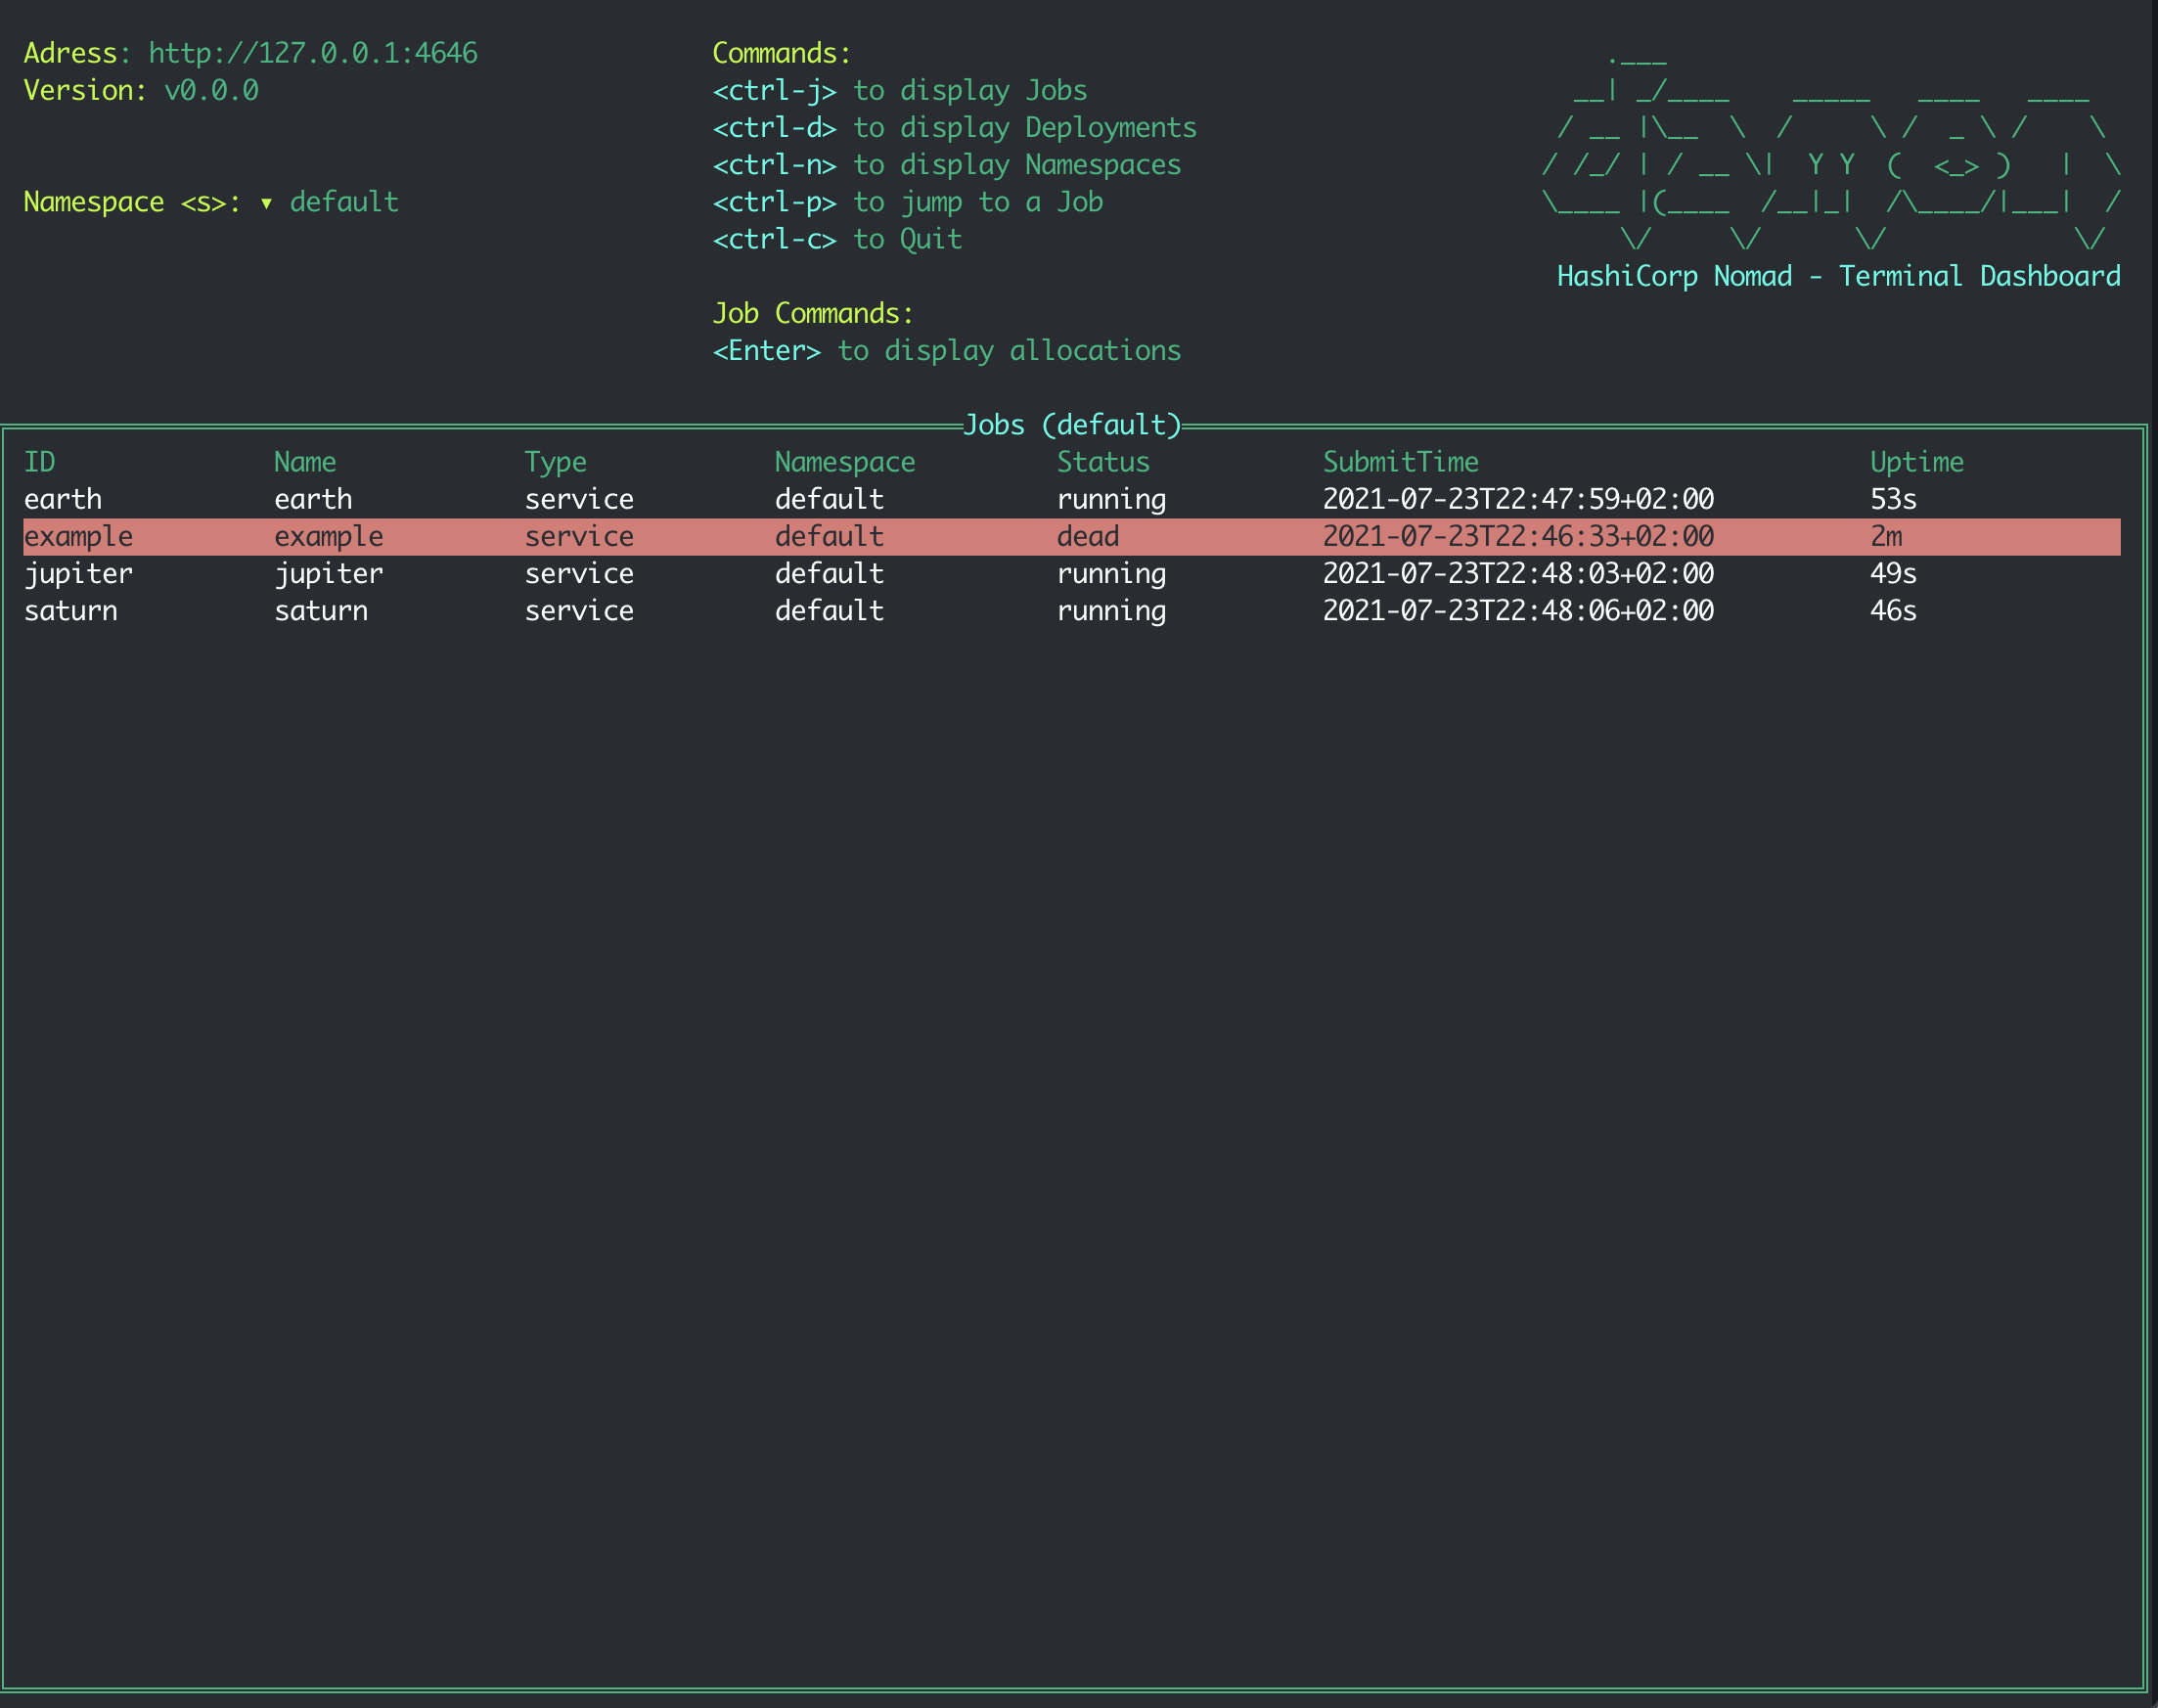Click the ctrl-n display Namespaces command
2158x1708 pixels.
(x=946, y=165)
